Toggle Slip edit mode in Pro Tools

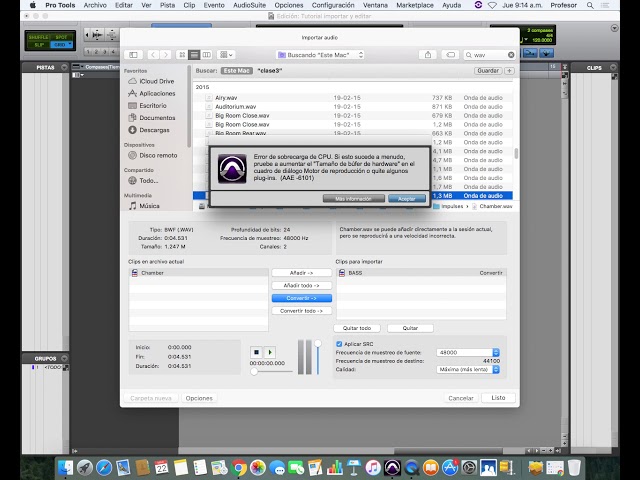point(39,44)
